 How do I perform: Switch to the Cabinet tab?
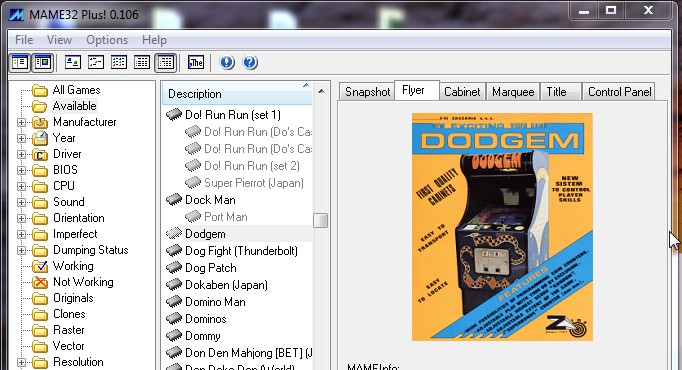pos(462,92)
